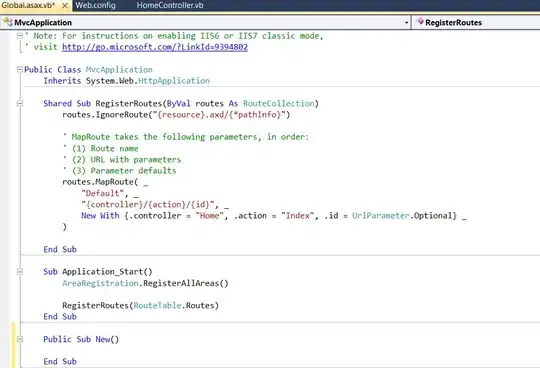
Task: Collapse the RegisterRoutes sub outline
Action: [20, 103]
